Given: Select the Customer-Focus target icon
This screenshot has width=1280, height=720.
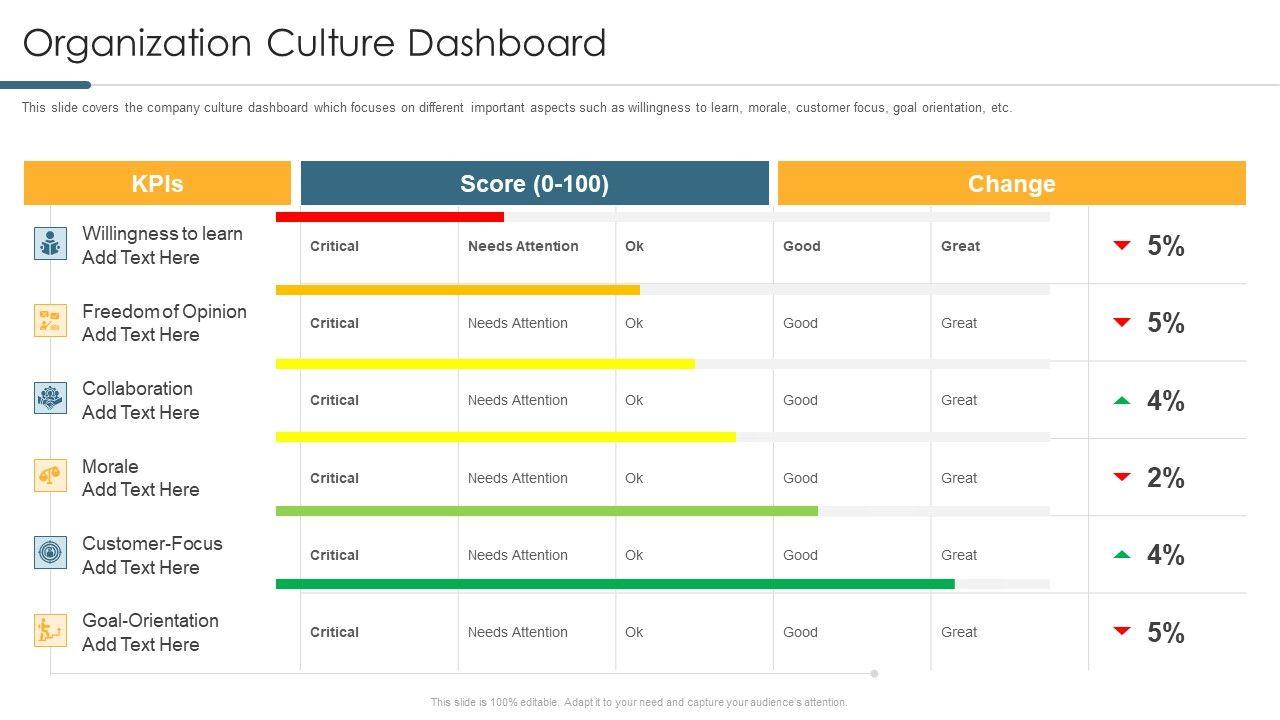Looking at the screenshot, I should pyautogui.click(x=50, y=553).
